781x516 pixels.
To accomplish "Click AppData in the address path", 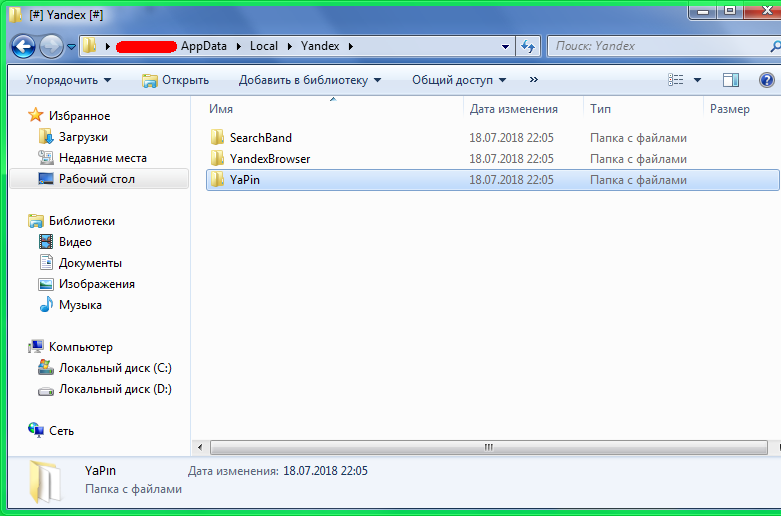I will click(204, 46).
